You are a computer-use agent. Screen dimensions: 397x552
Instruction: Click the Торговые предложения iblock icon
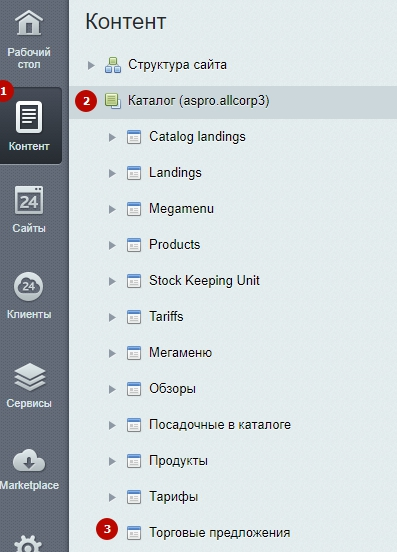pos(134,533)
